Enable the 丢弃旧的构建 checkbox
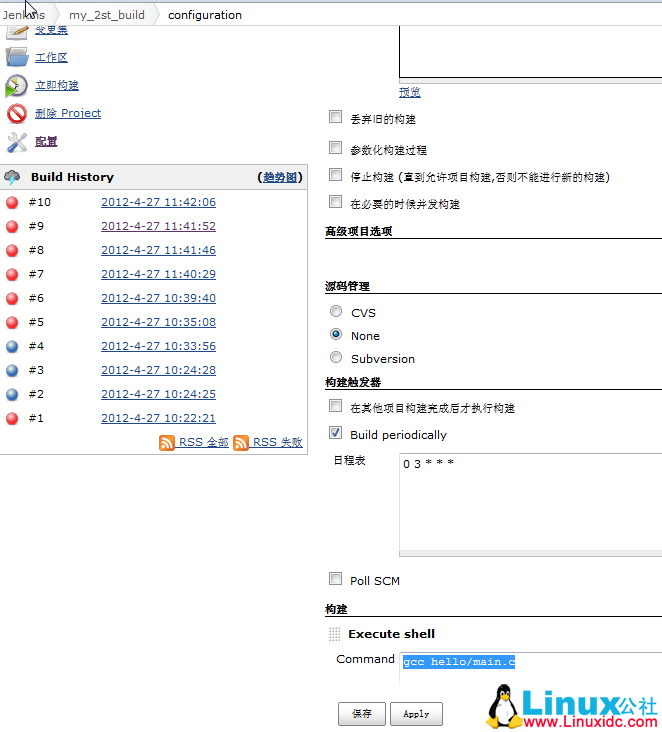Viewport: 662px width, 732px height. (336, 117)
